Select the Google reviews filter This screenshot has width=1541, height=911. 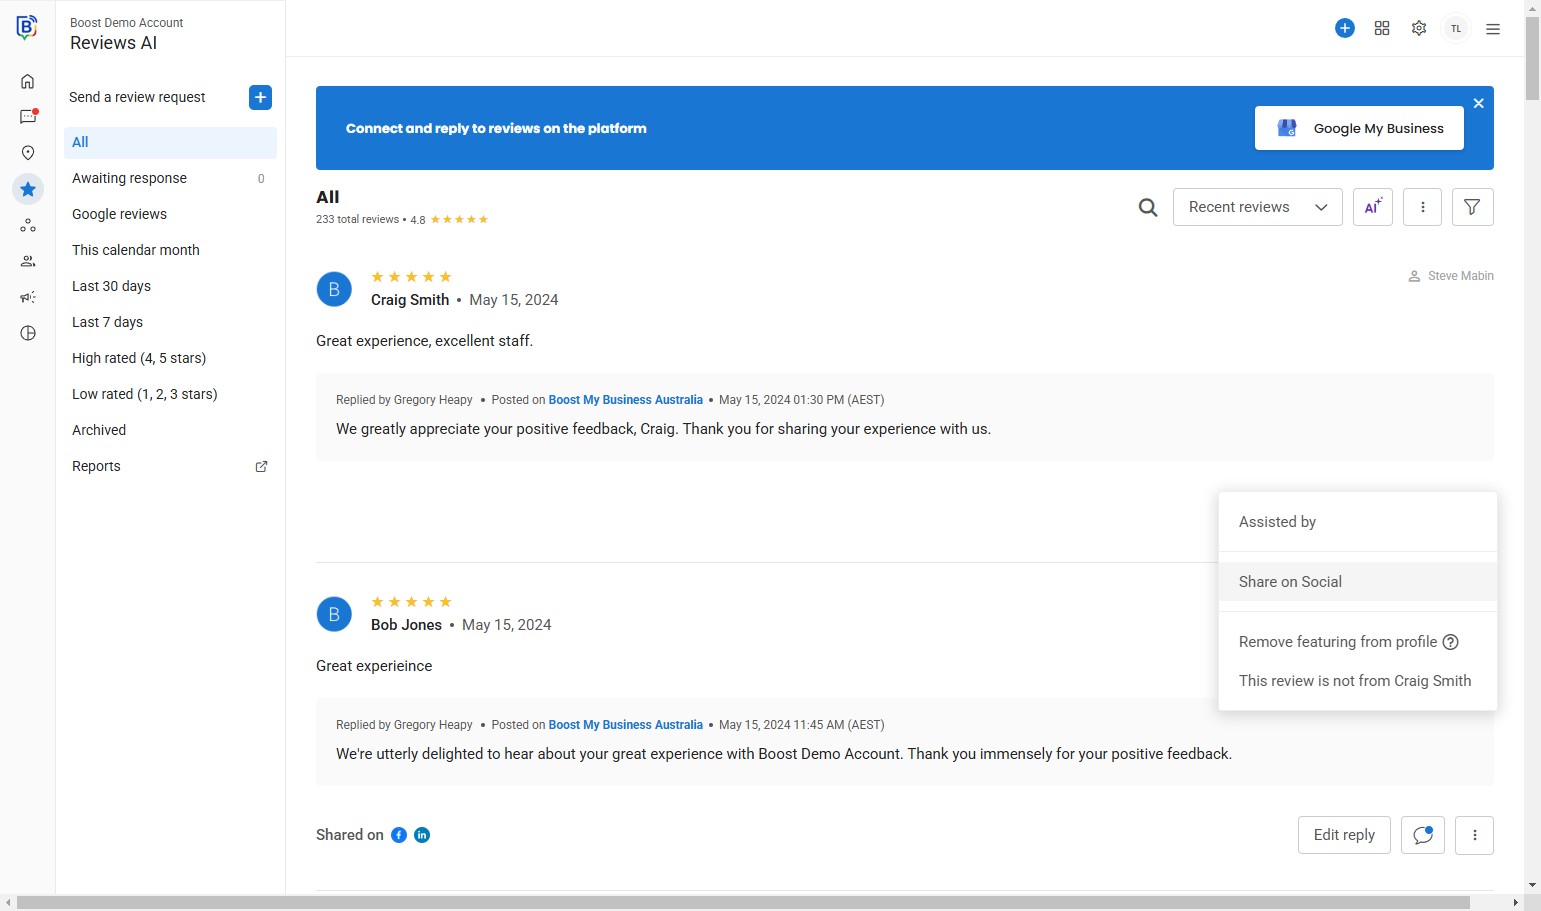119,214
